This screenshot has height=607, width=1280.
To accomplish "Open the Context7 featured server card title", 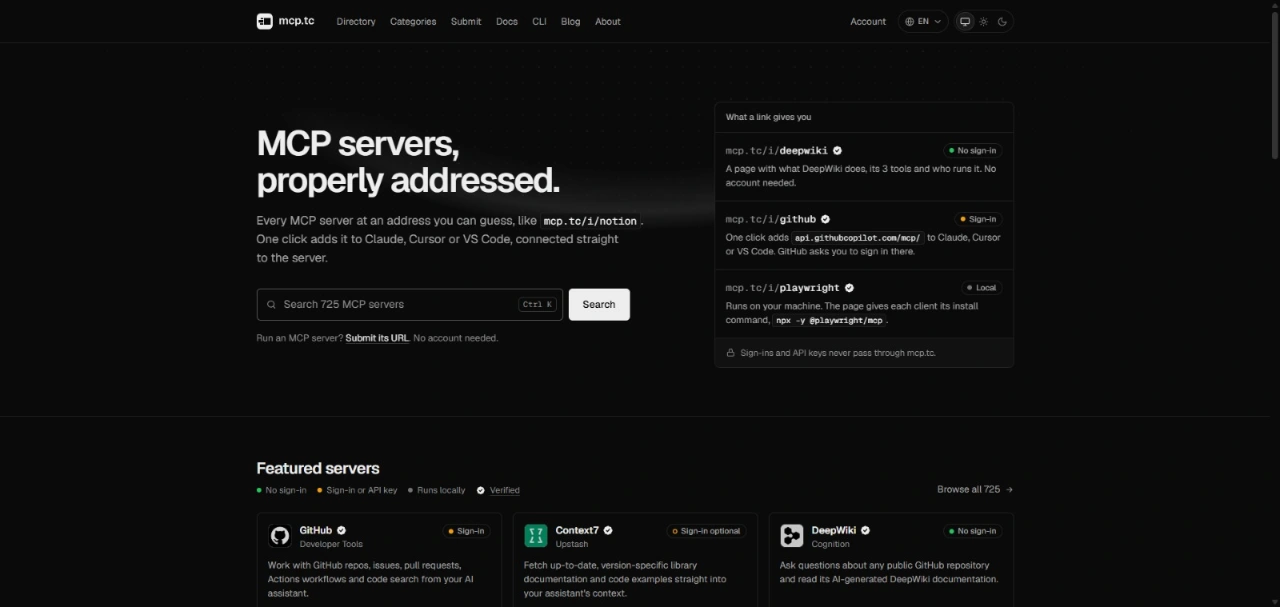I will click(x=577, y=530).
